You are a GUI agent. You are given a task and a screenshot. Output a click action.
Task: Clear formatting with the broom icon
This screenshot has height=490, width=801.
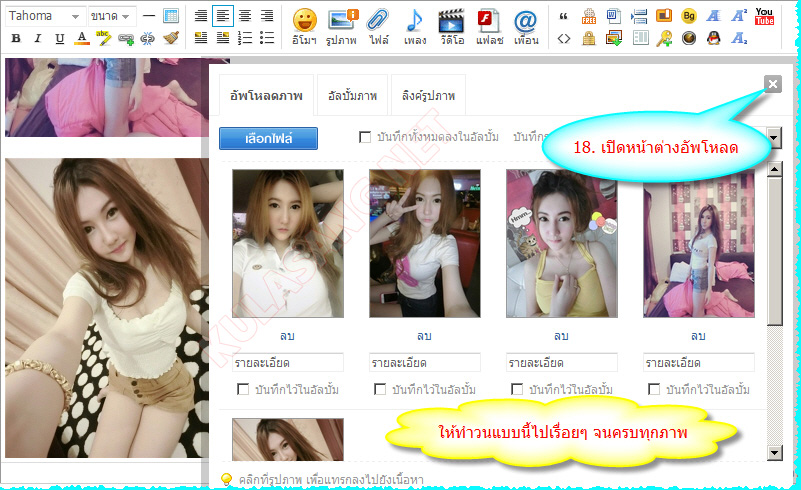click(171, 38)
